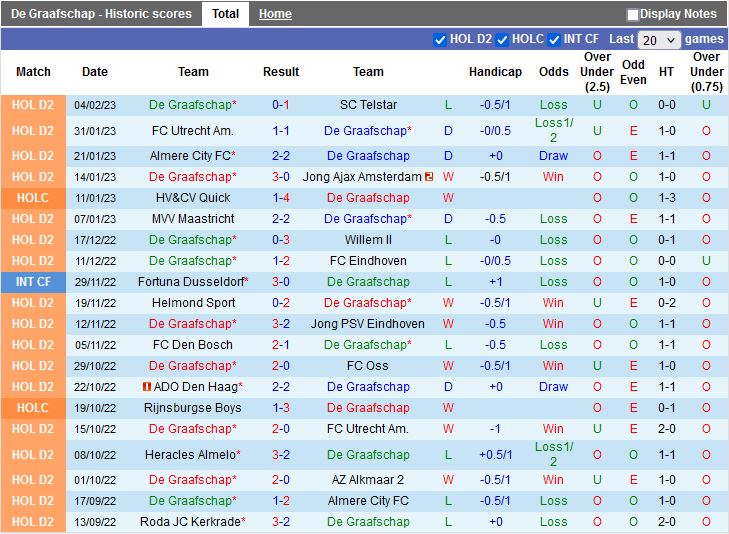Open Heracles Almelo team link

pyautogui.click(x=192, y=455)
